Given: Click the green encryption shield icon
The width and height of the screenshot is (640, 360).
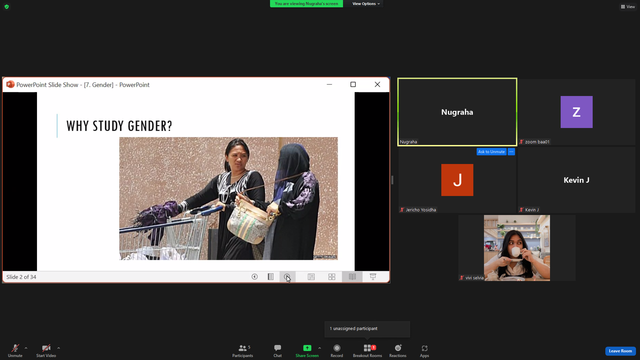Looking at the screenshot, I should 7,7.
